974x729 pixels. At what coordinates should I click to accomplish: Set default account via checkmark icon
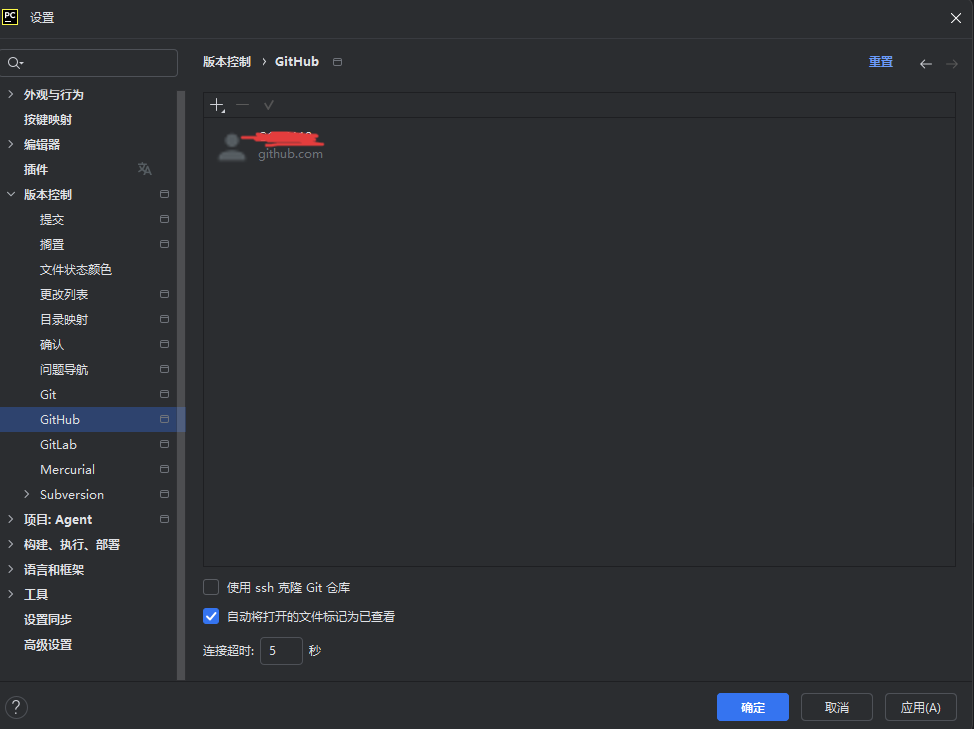(x=267, y=104)
